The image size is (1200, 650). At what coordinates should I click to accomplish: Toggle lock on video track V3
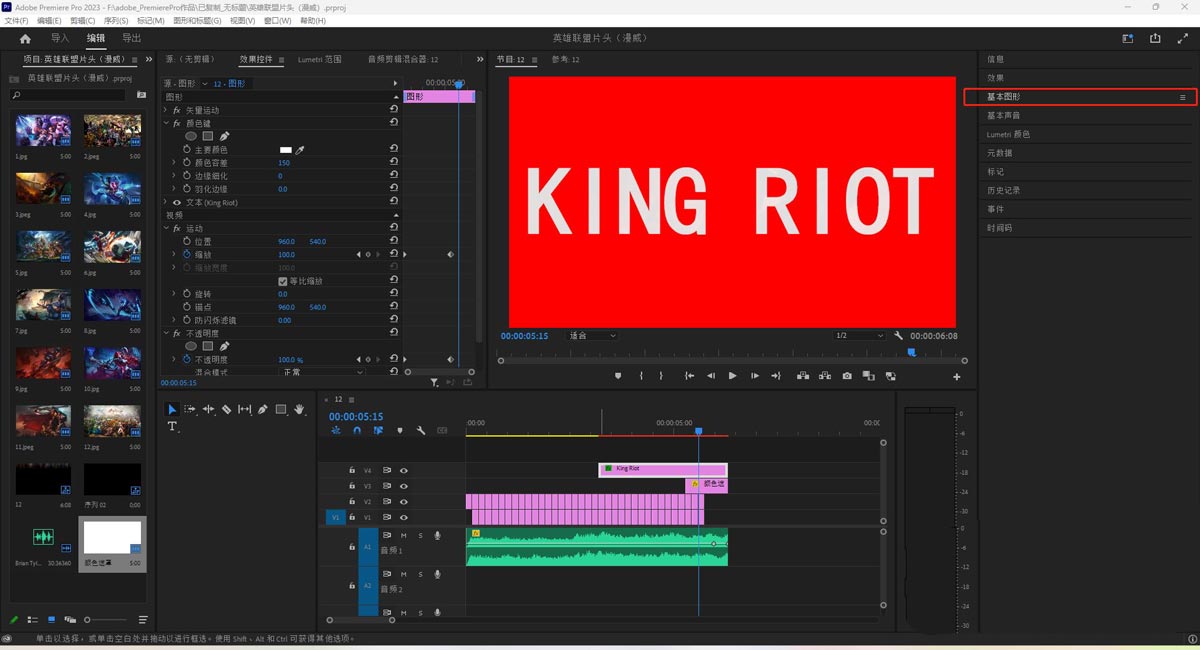tap(352, 486)
